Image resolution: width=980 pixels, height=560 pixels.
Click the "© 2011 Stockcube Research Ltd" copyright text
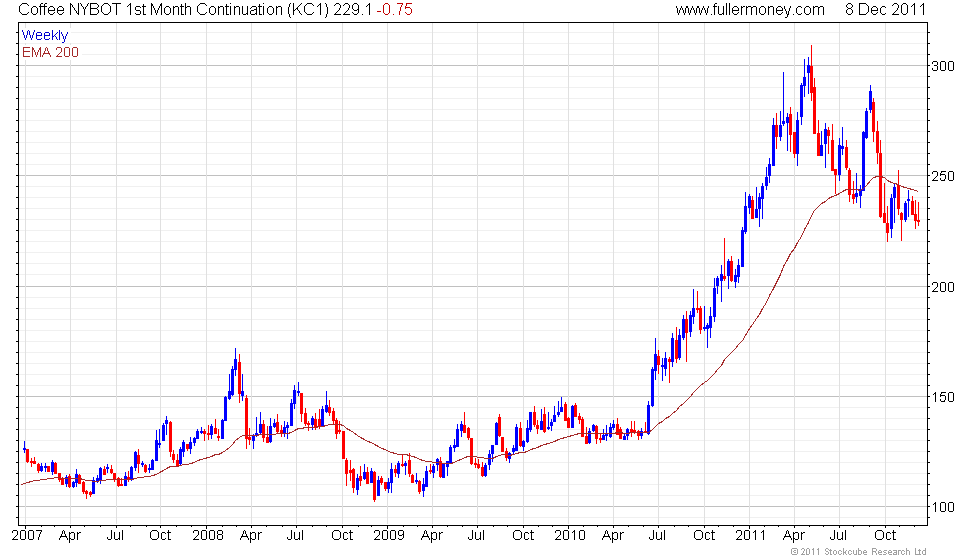click(x=858, y=552)
